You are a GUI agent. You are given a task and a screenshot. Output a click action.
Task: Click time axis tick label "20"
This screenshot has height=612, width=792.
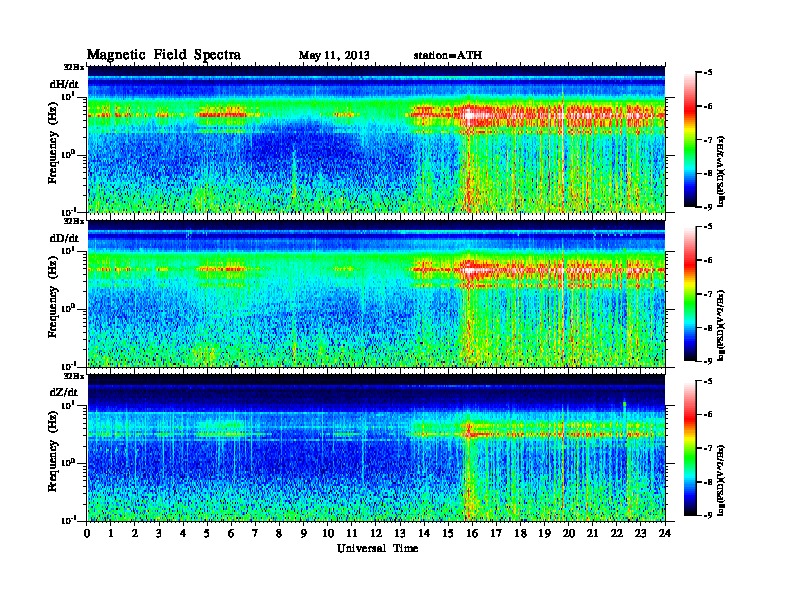click(569, 533)
